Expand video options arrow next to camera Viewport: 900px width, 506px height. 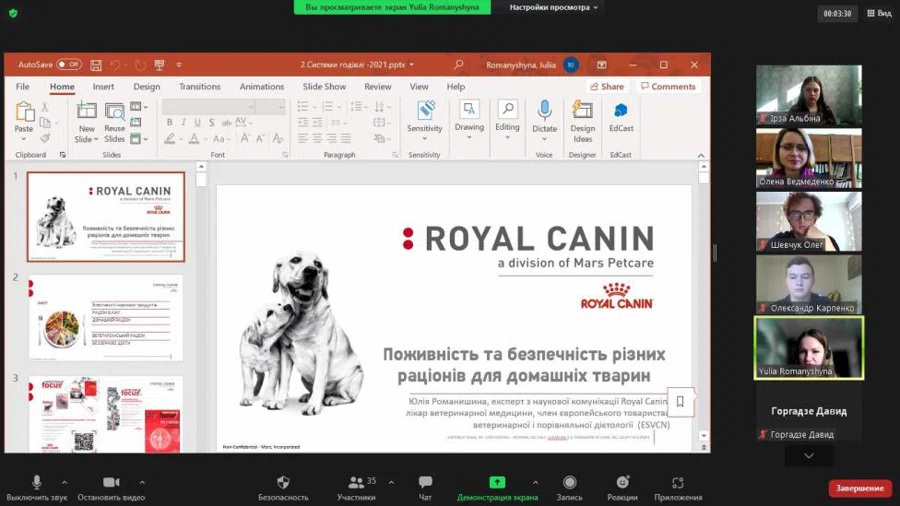coord(142,482)
